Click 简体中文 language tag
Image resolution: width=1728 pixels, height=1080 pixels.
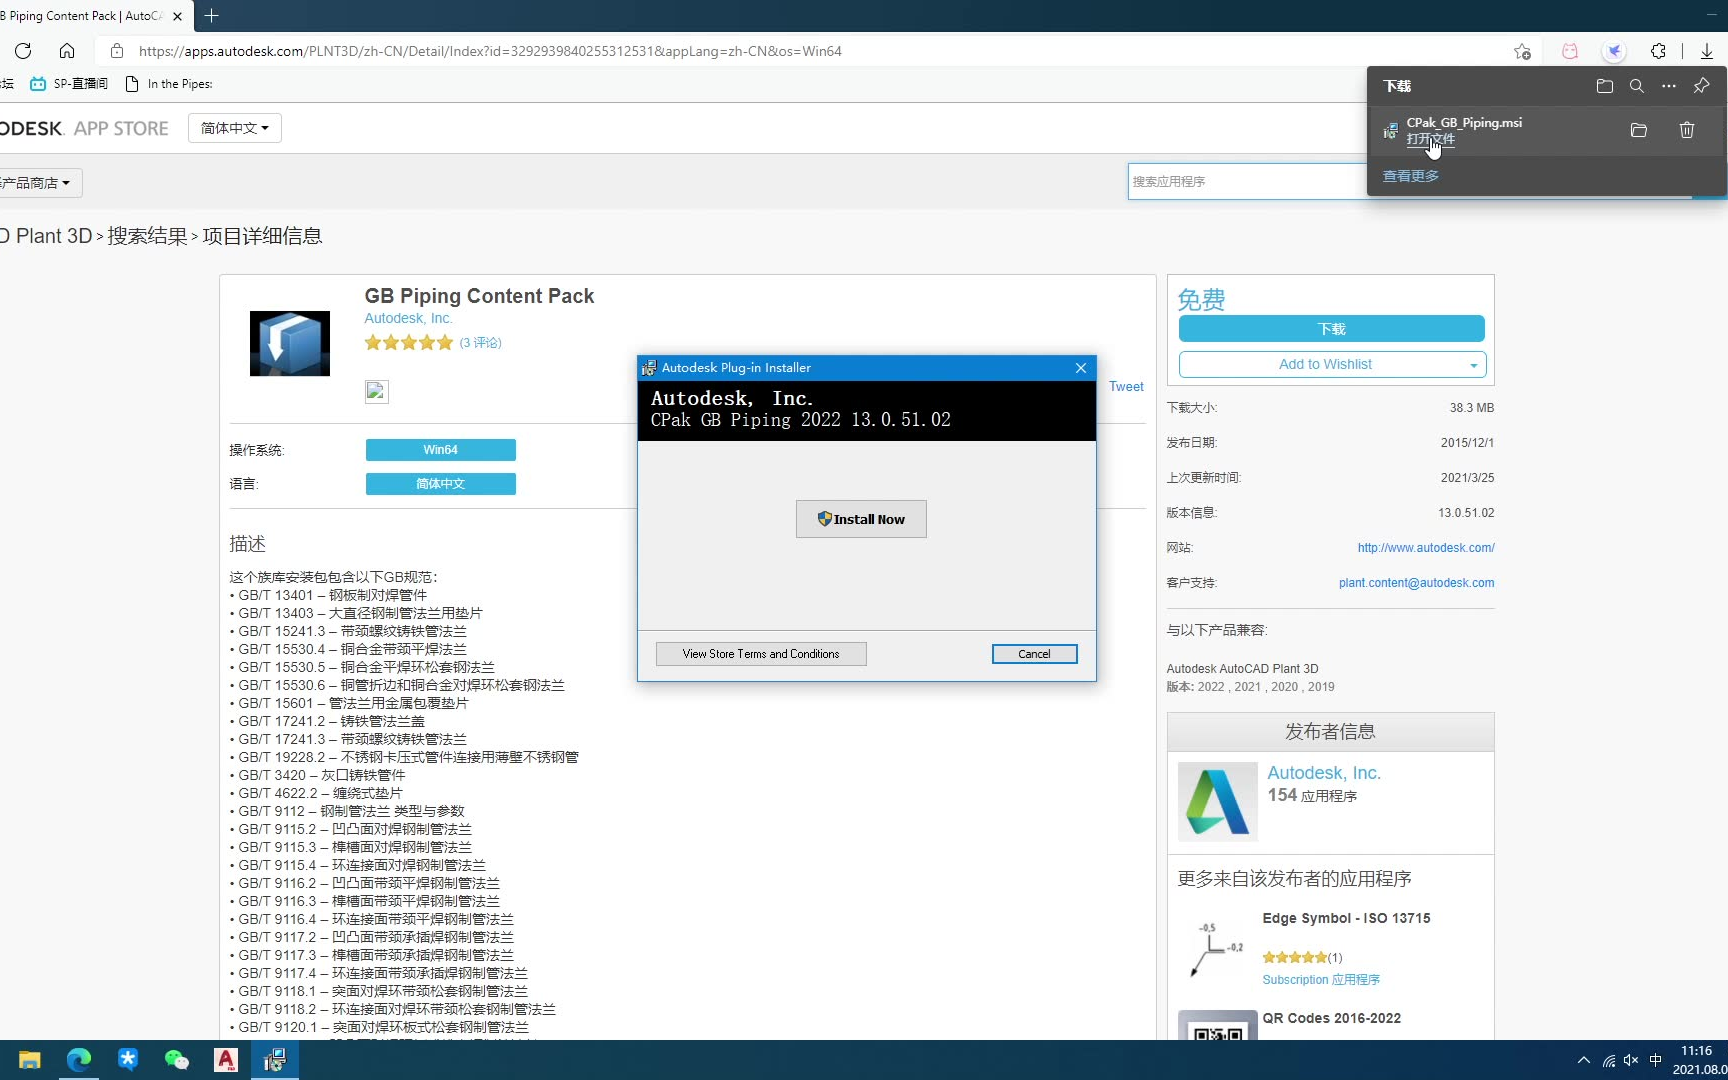pos(440,484)
